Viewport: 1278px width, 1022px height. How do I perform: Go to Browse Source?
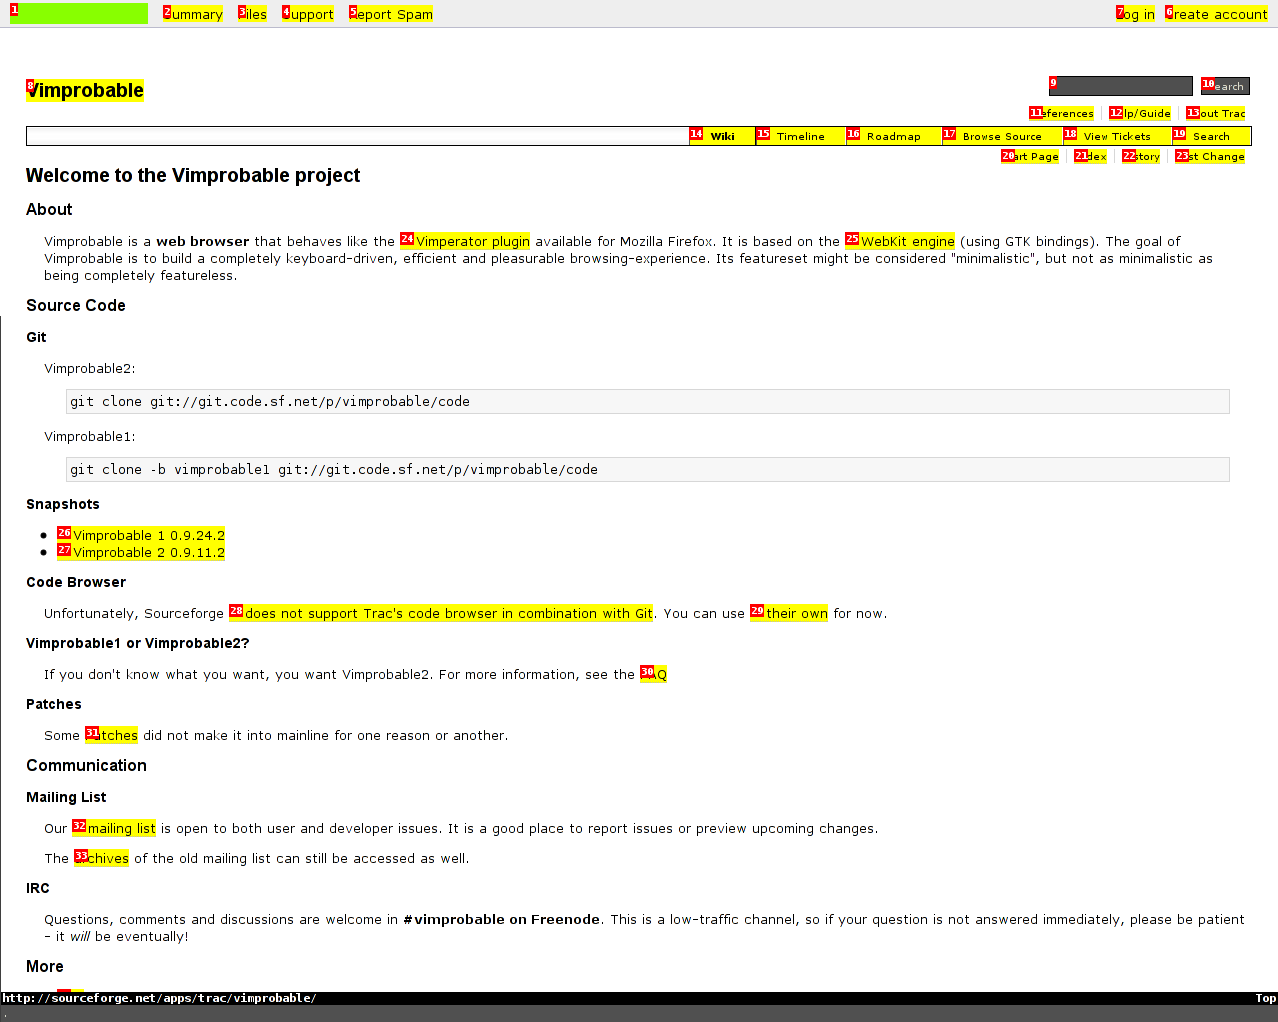(1003, 136)
